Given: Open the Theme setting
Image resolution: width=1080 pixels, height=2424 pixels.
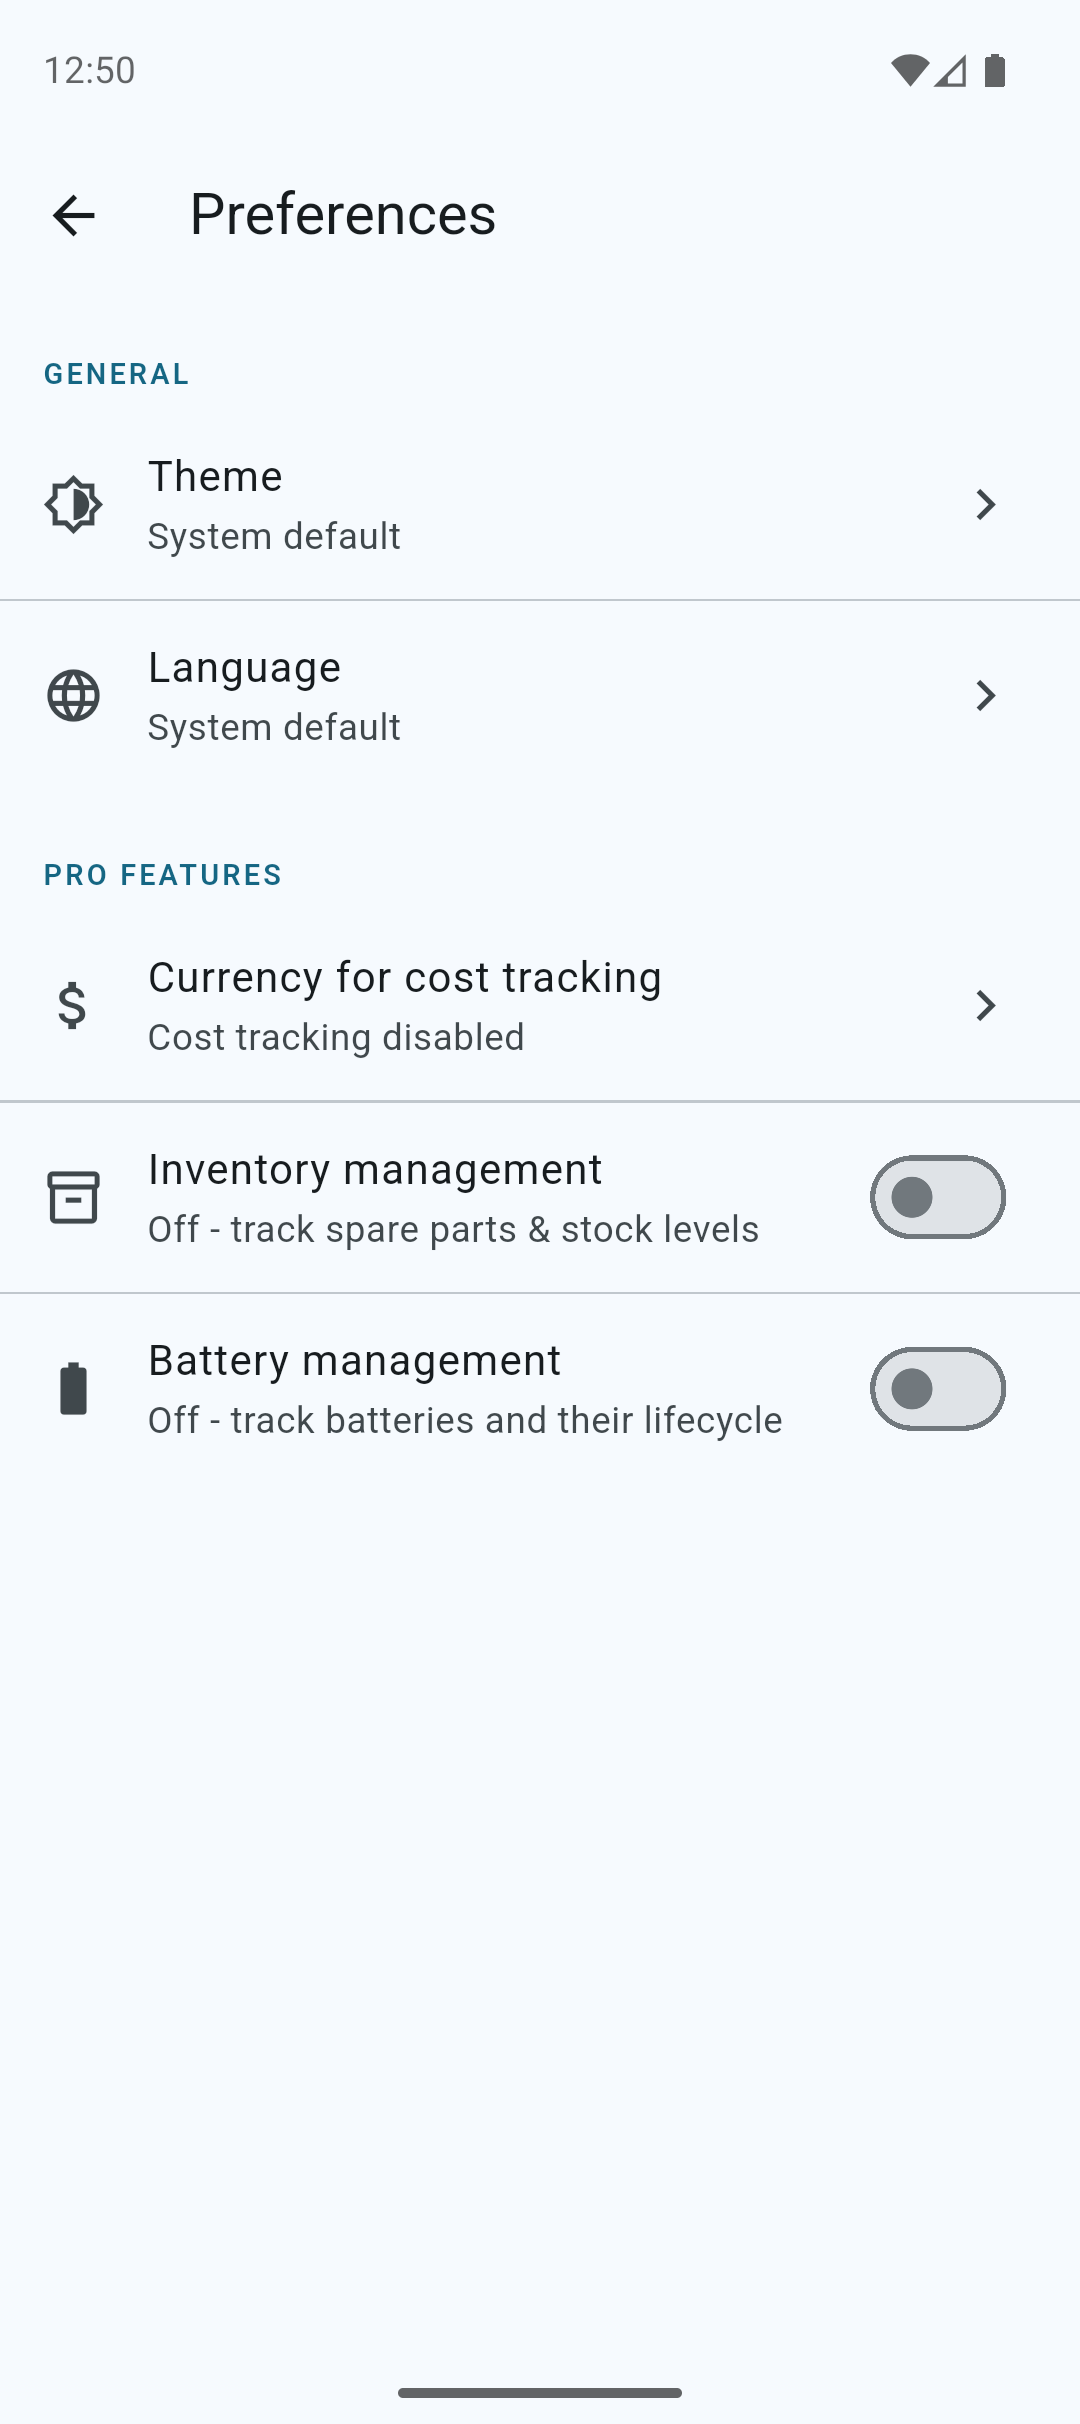Looking at the screenshot, I should point(215,477).
